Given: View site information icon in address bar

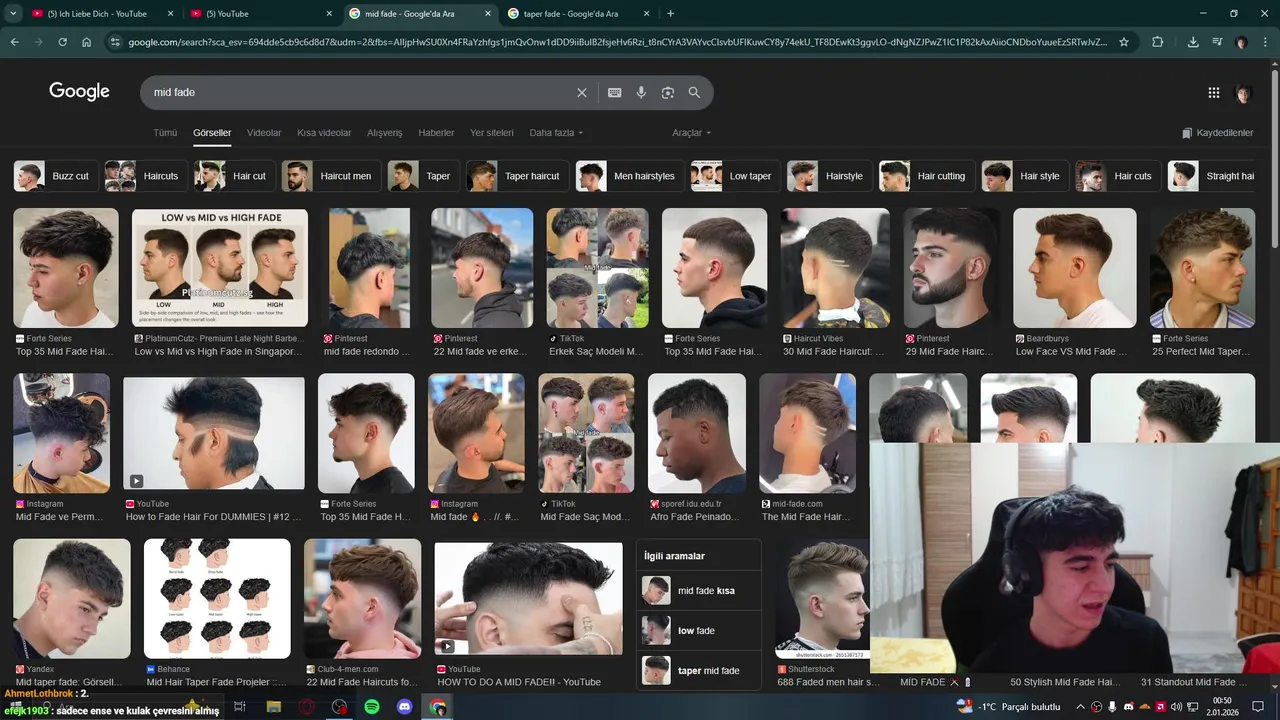Looking at the screenshot, I should pos(115,42).
